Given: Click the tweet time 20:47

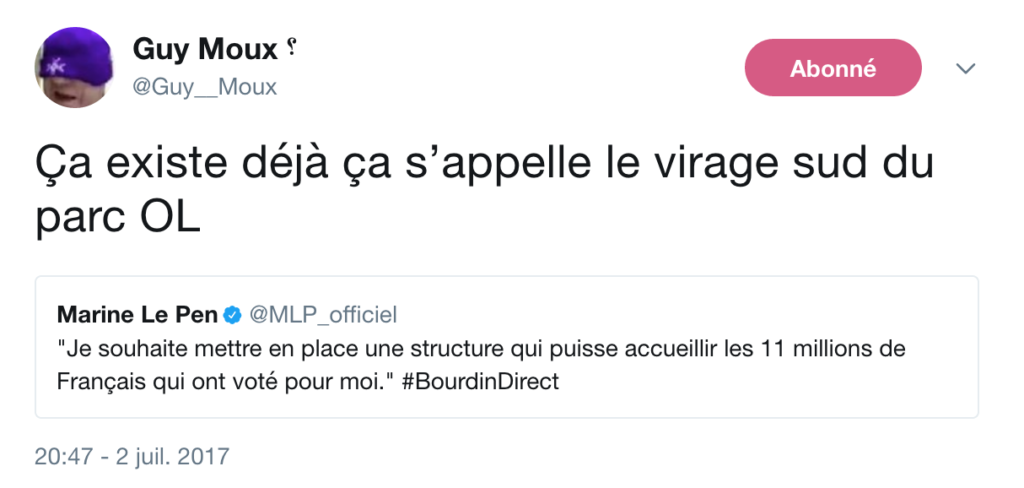Looking at the screenshot, I should click(60, 458).
